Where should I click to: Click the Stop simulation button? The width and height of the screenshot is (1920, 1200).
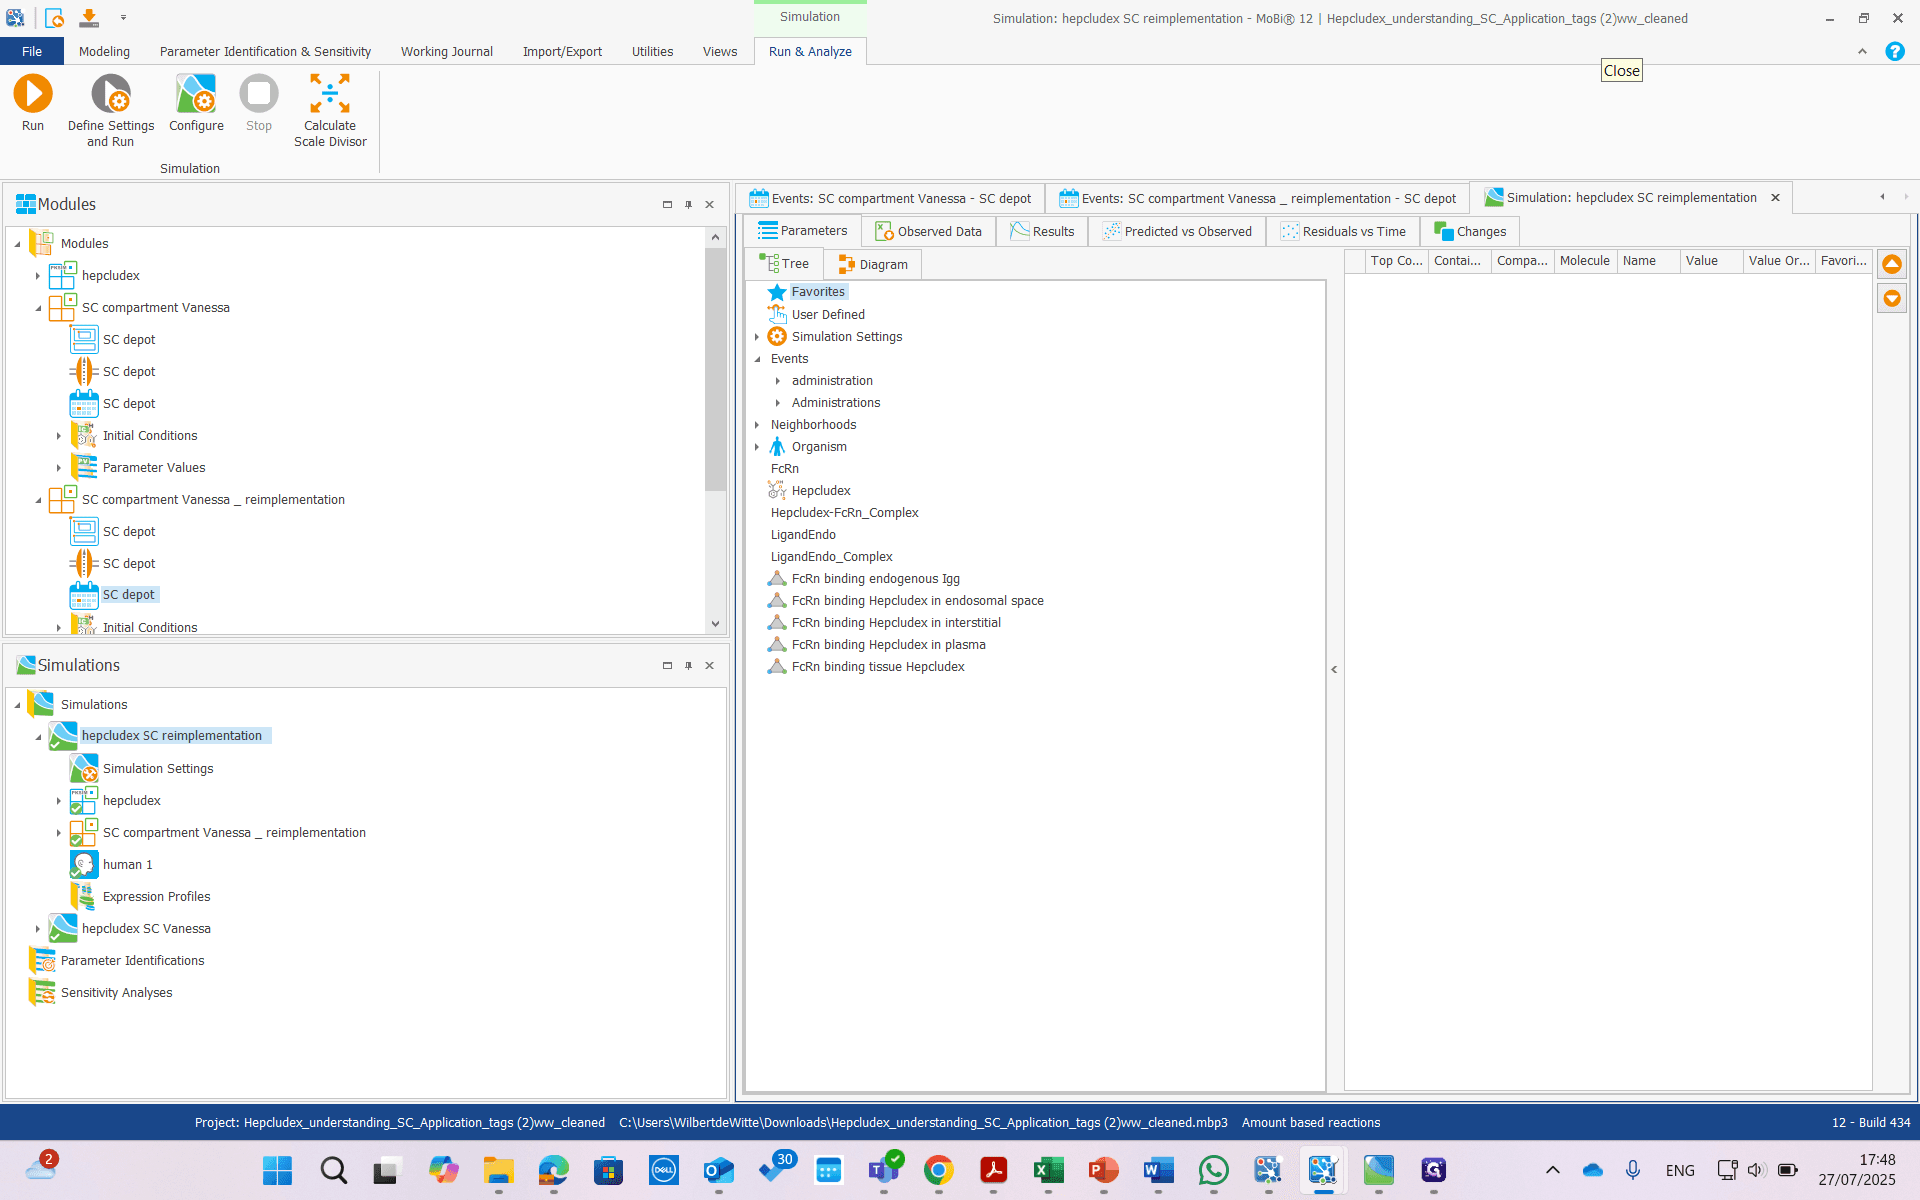coord(259,103)
